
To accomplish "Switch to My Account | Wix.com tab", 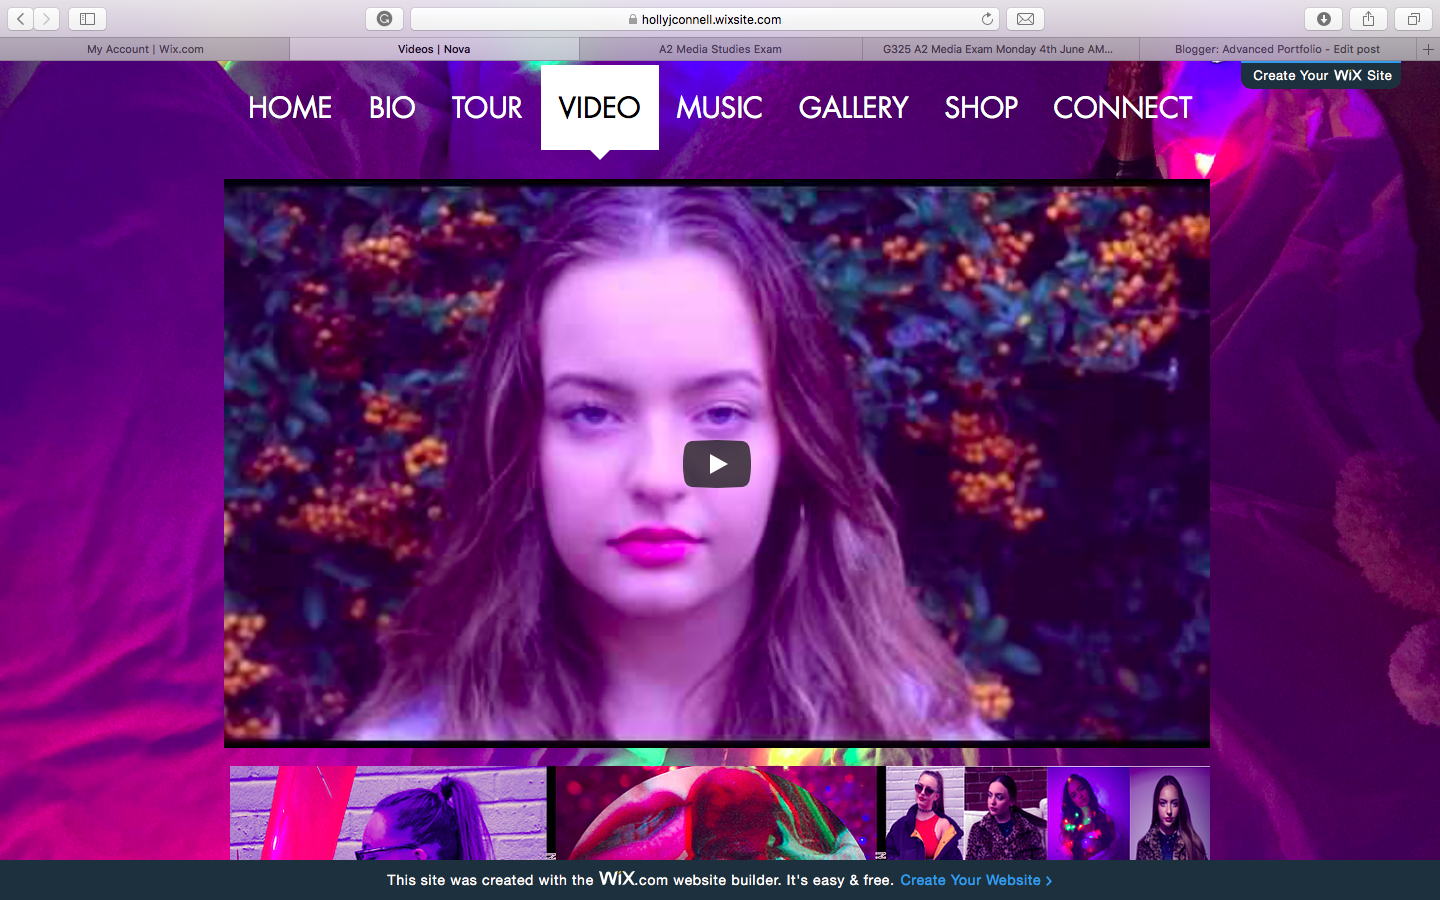I will click(x=145, y=49).
